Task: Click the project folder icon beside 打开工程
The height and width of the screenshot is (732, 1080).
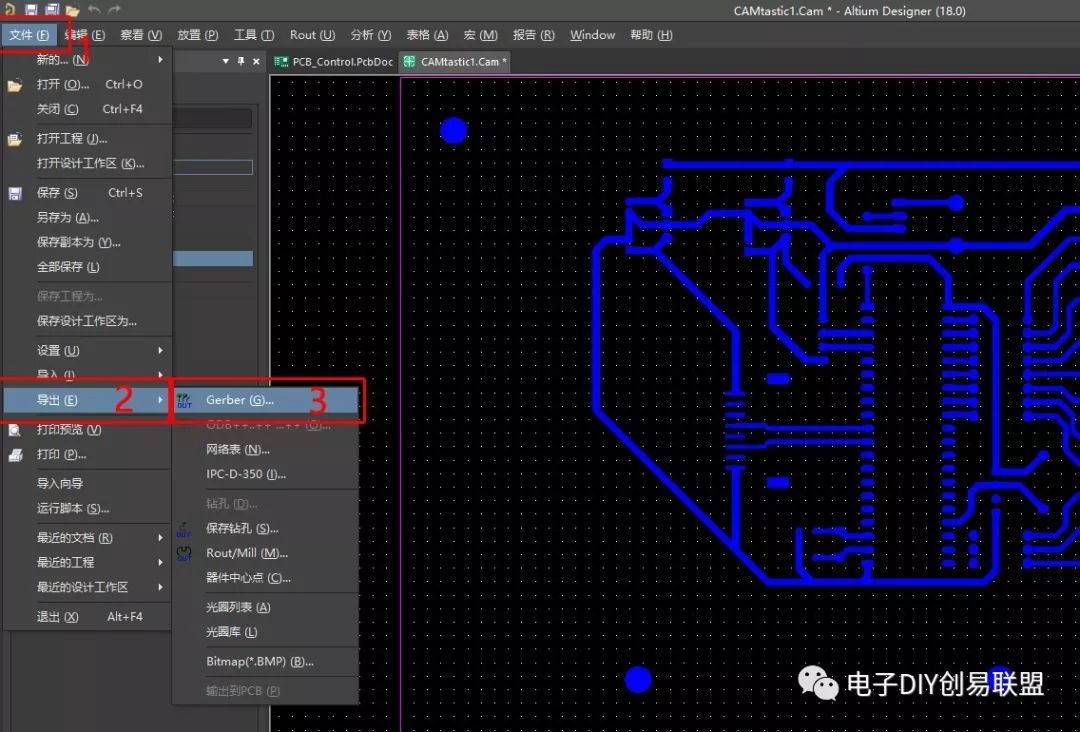Action: tap(14, 140)
